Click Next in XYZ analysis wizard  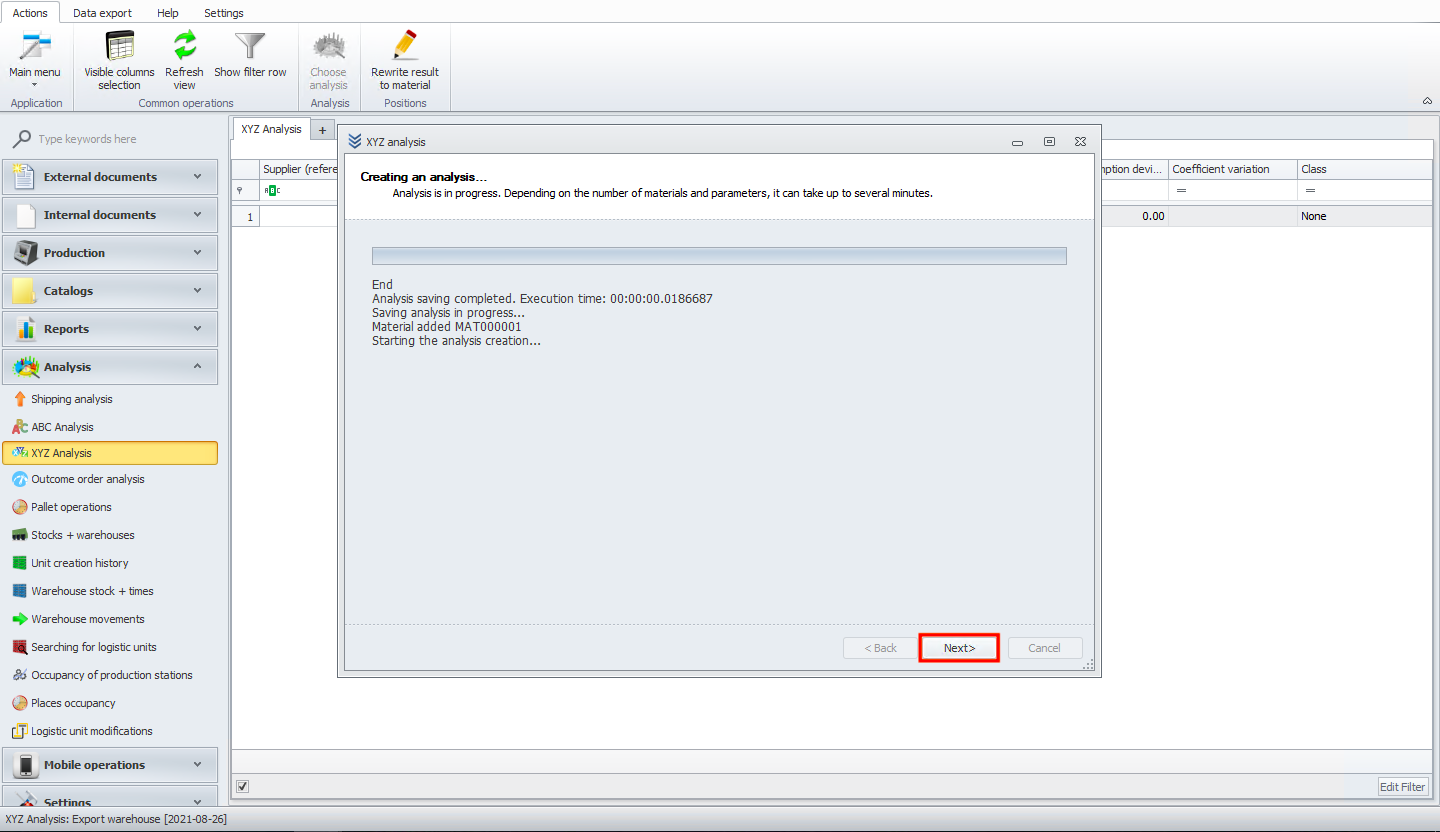click(959, 648)
